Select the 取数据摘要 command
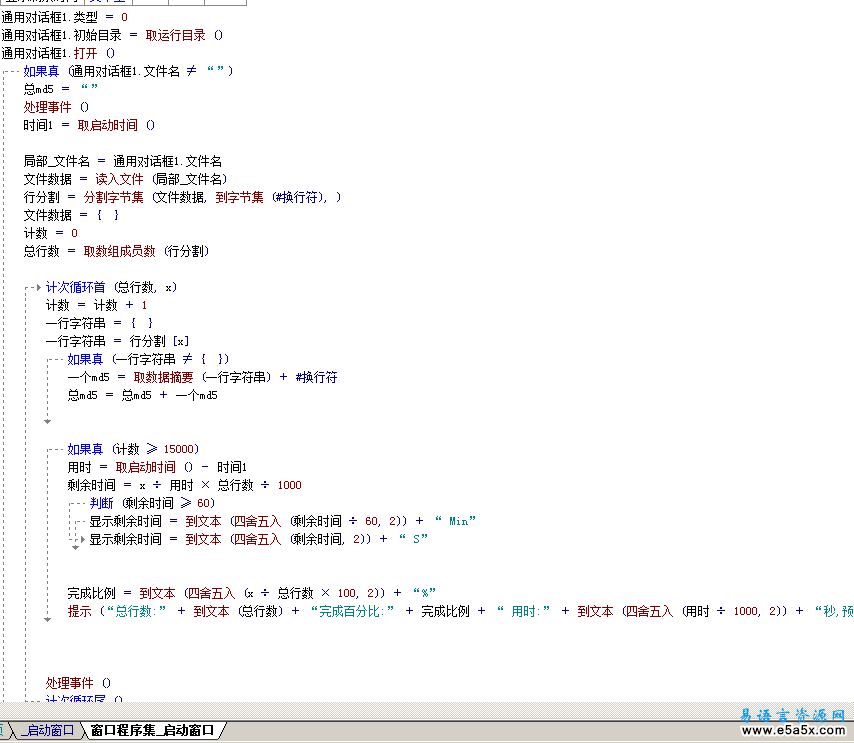 [163, 377]
